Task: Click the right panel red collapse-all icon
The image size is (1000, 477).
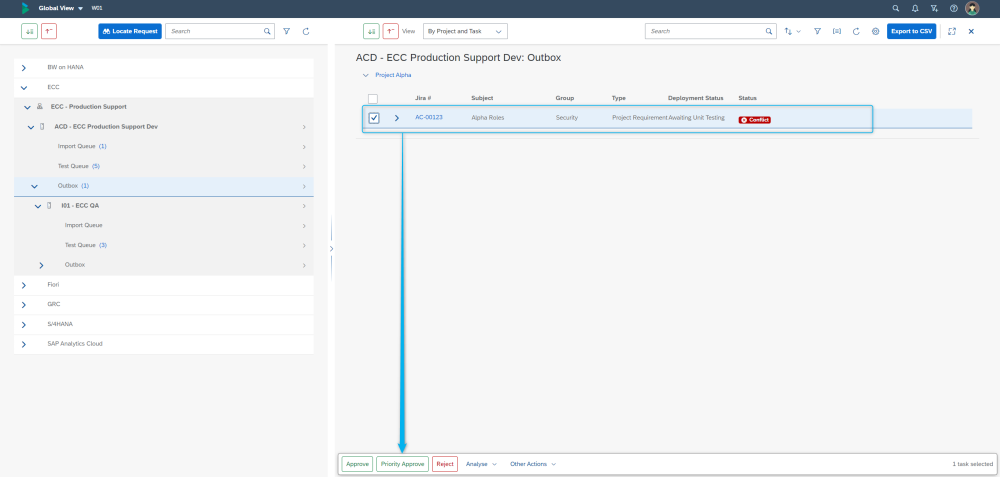Action: click(391, 31)
